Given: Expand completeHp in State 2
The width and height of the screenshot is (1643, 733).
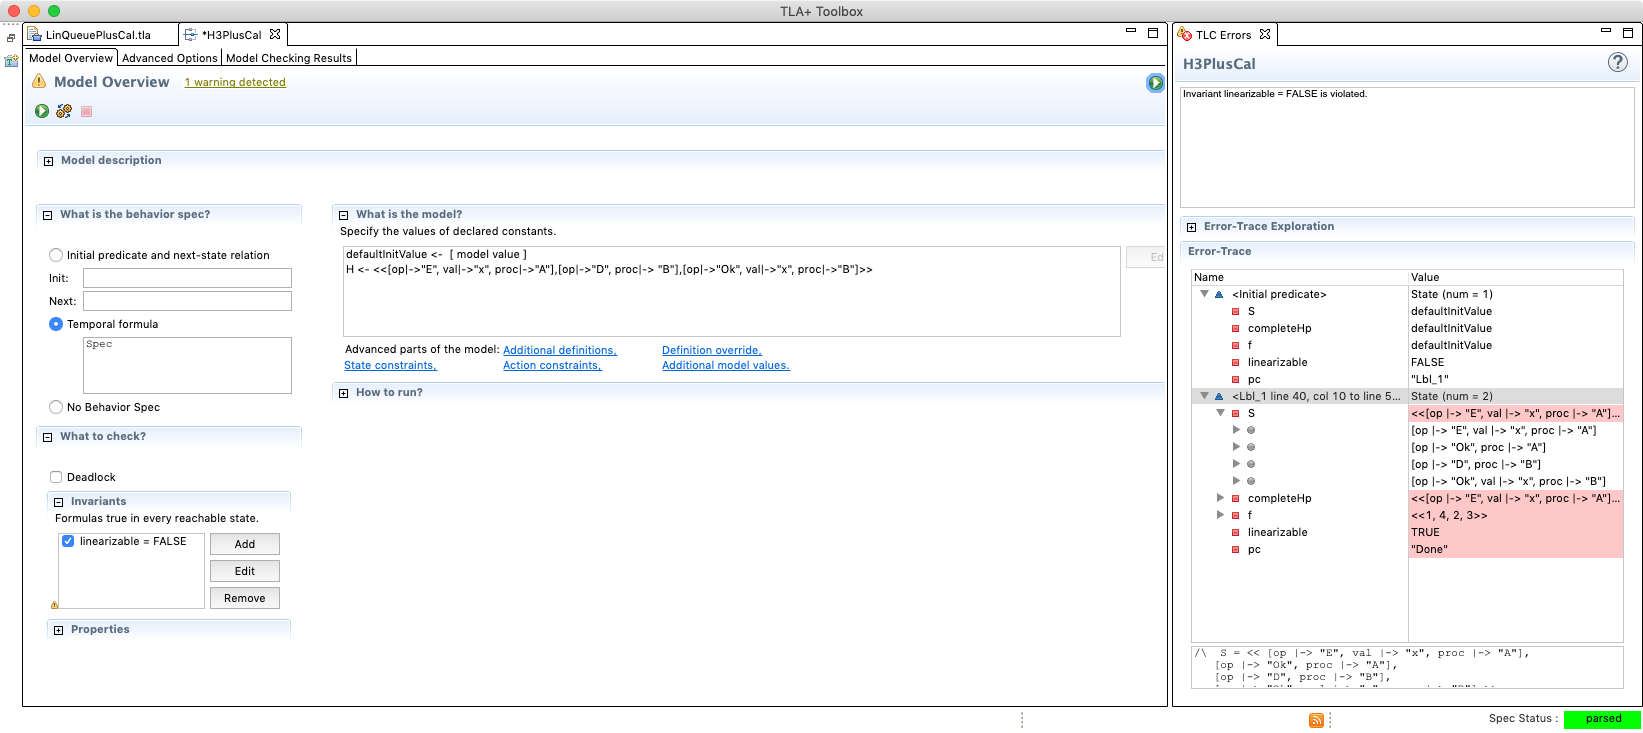Looking at the screenshot, I should pos(1220,498).
